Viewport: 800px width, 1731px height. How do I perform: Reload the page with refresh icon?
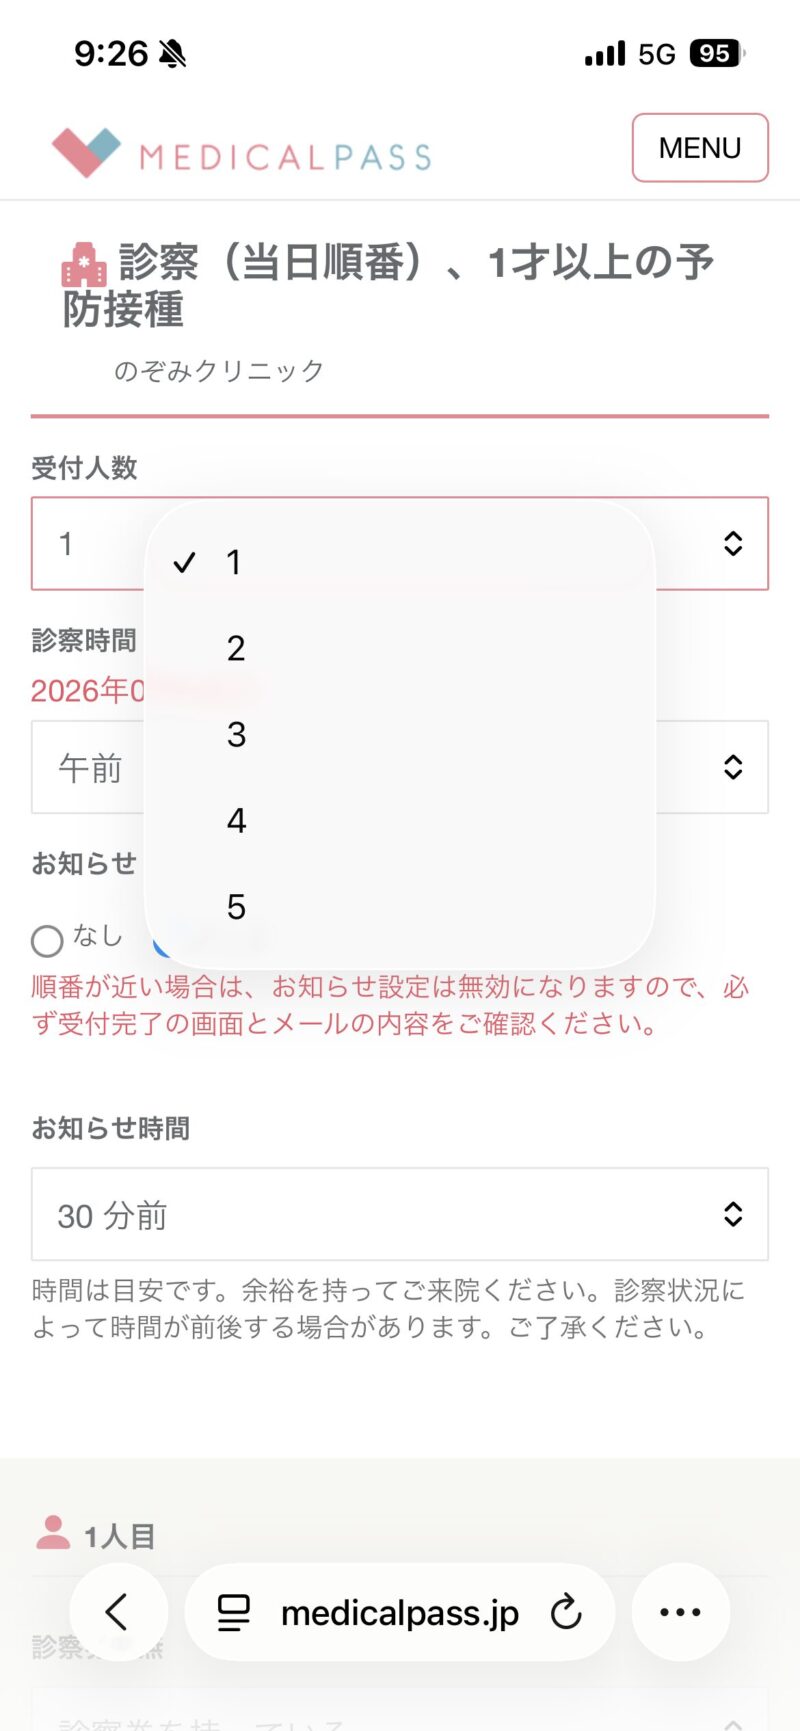(x=566, y=1612)
